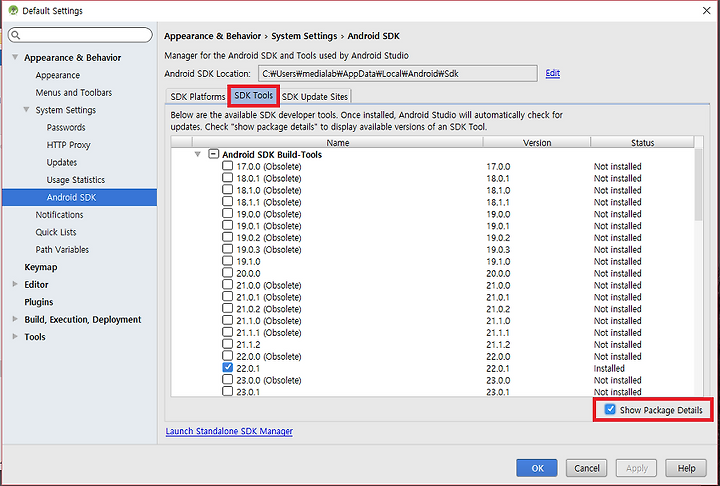Open Launch Standalone SDK Manager link
The width and height of the screenshot is (720, 486).
tap(229, 431)
